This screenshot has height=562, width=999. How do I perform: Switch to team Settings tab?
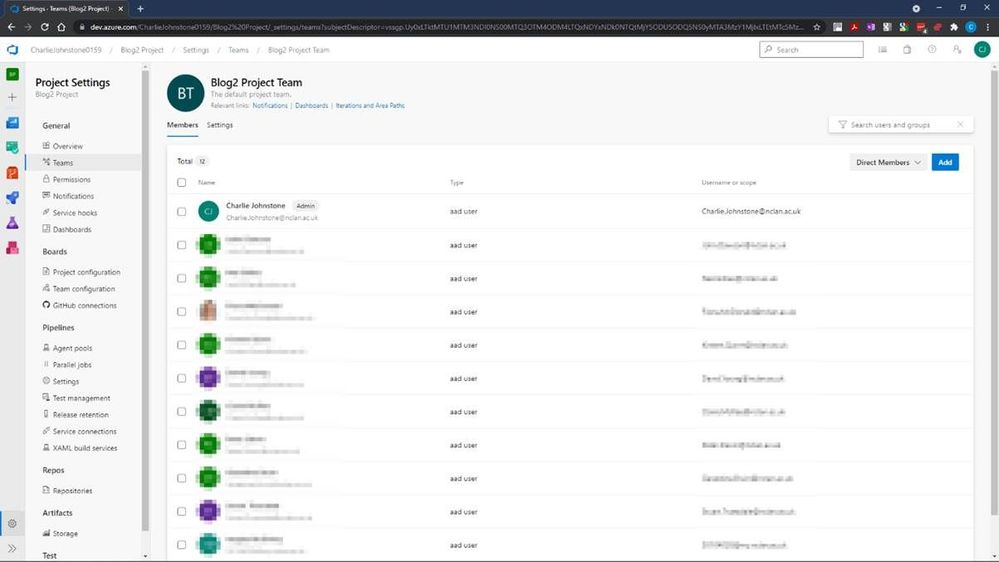(x=220, y=125)
